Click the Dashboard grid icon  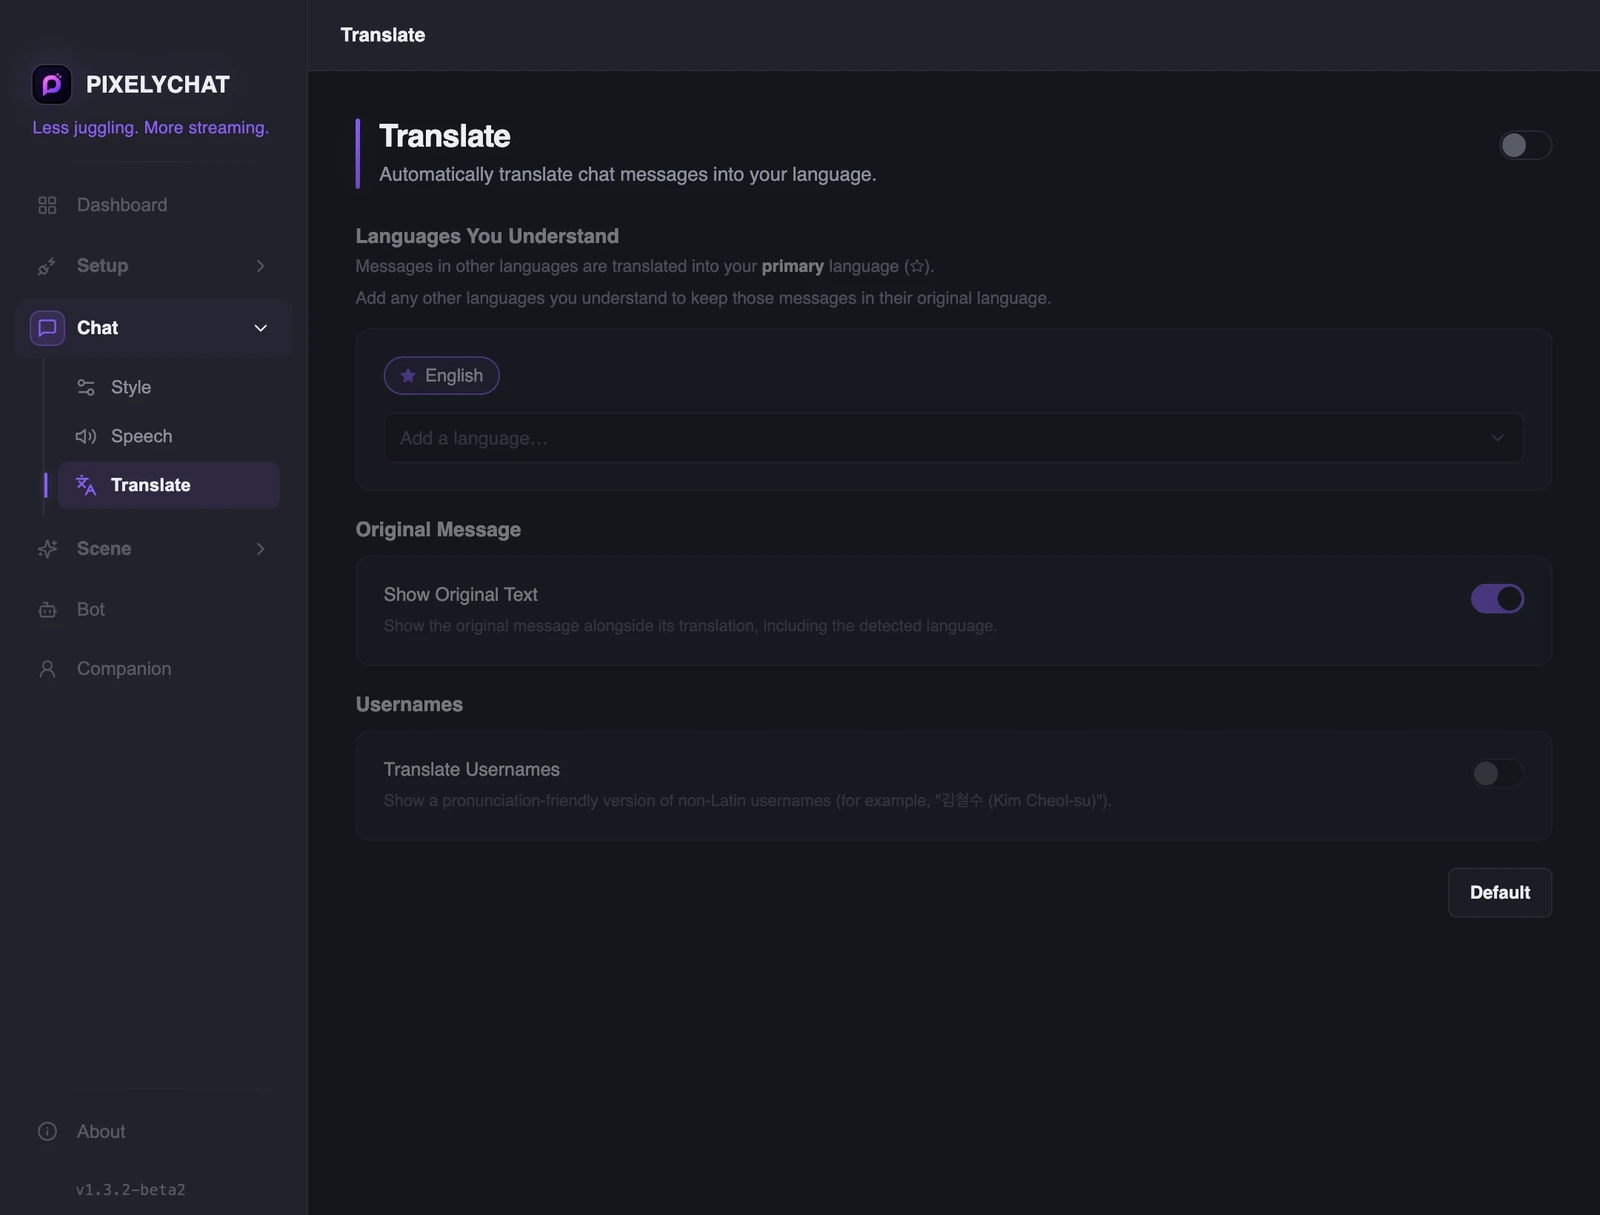coord(47,205)
